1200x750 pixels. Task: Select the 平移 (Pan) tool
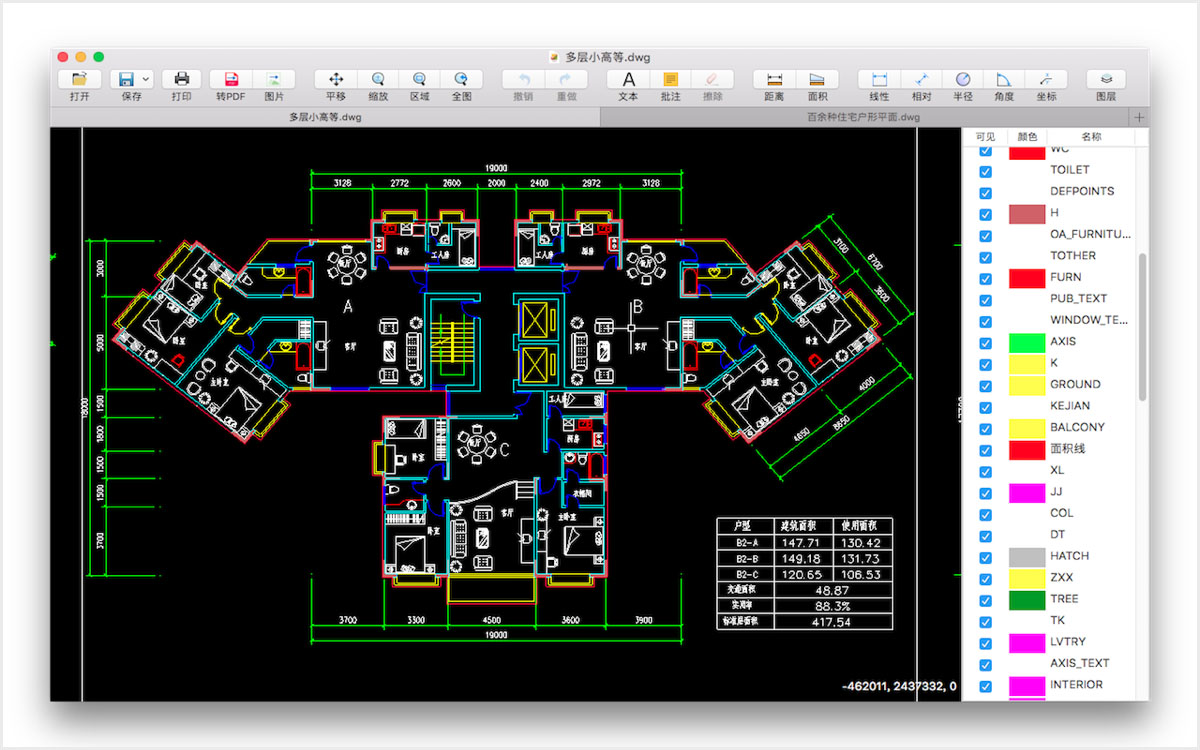(x=336, y=79)
